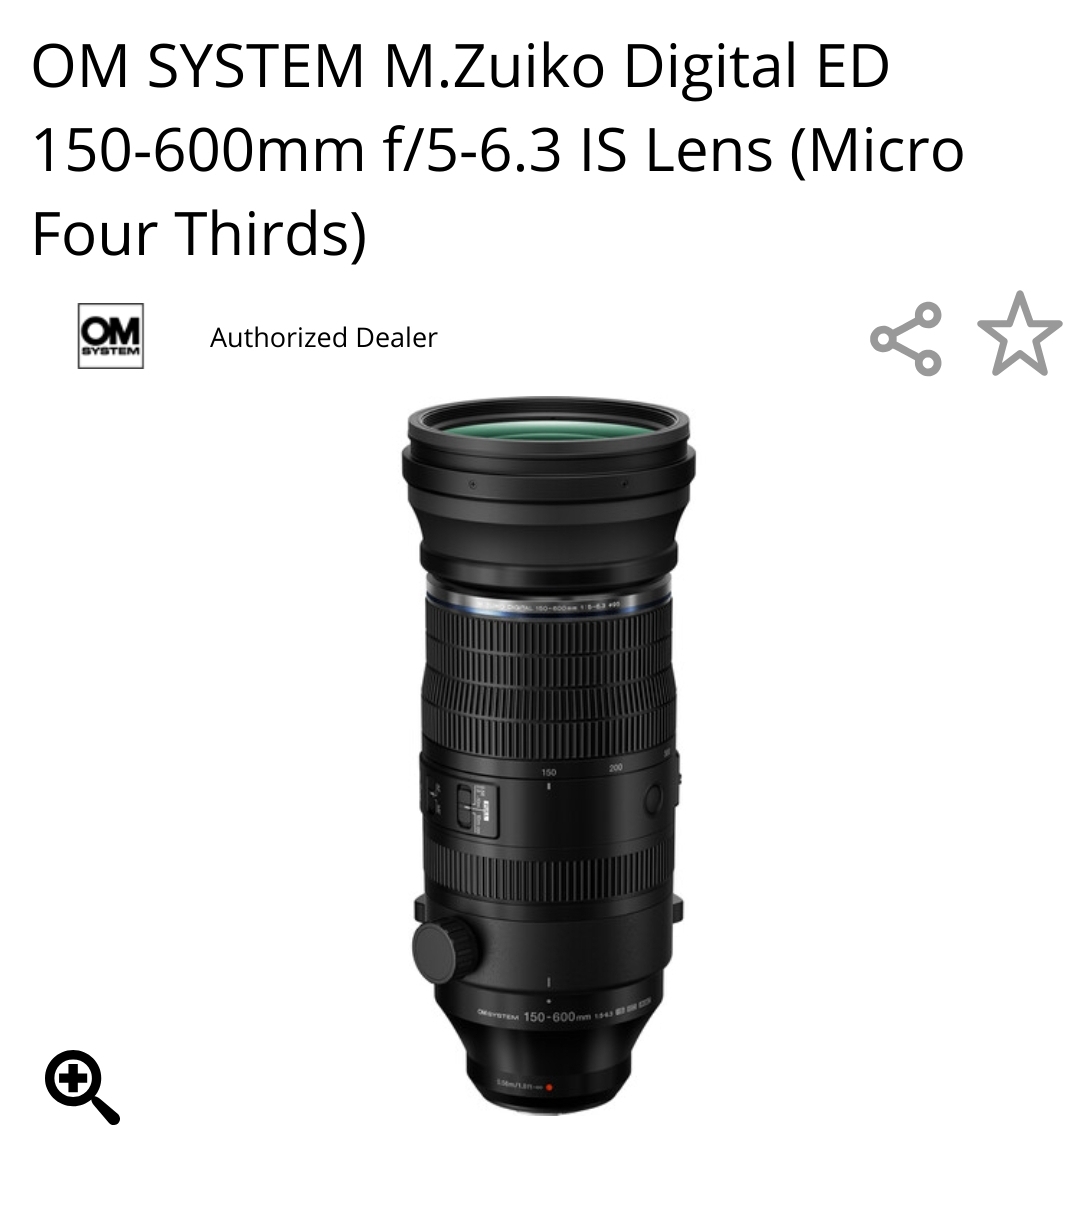Add lens to wishlist with star icon
This screenshot has width=1080, height=1206.
1019,335
